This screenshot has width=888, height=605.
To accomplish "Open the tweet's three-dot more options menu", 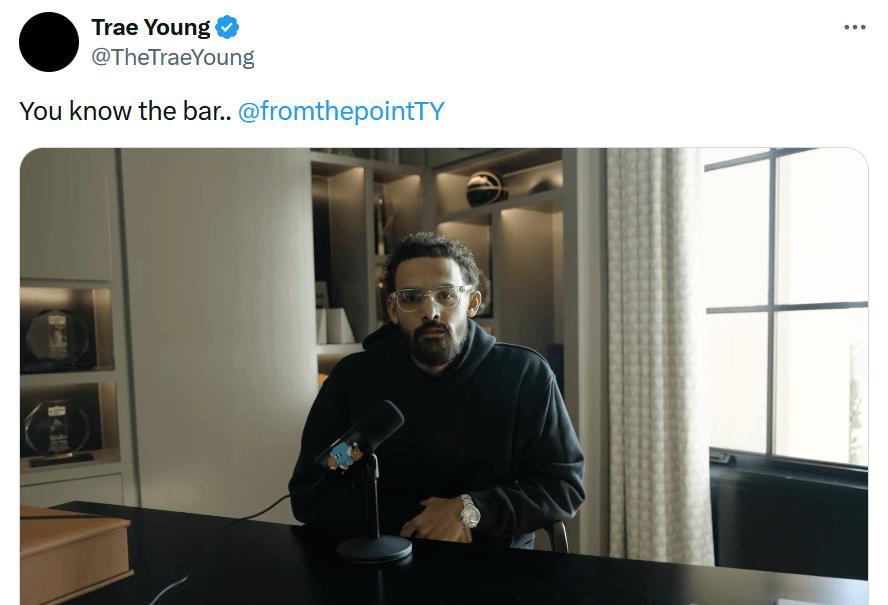I will click(x=854, y=27).
